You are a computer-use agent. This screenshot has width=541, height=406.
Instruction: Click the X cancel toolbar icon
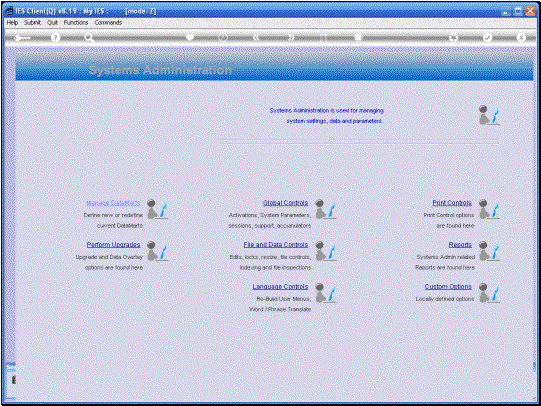point(521,38)
